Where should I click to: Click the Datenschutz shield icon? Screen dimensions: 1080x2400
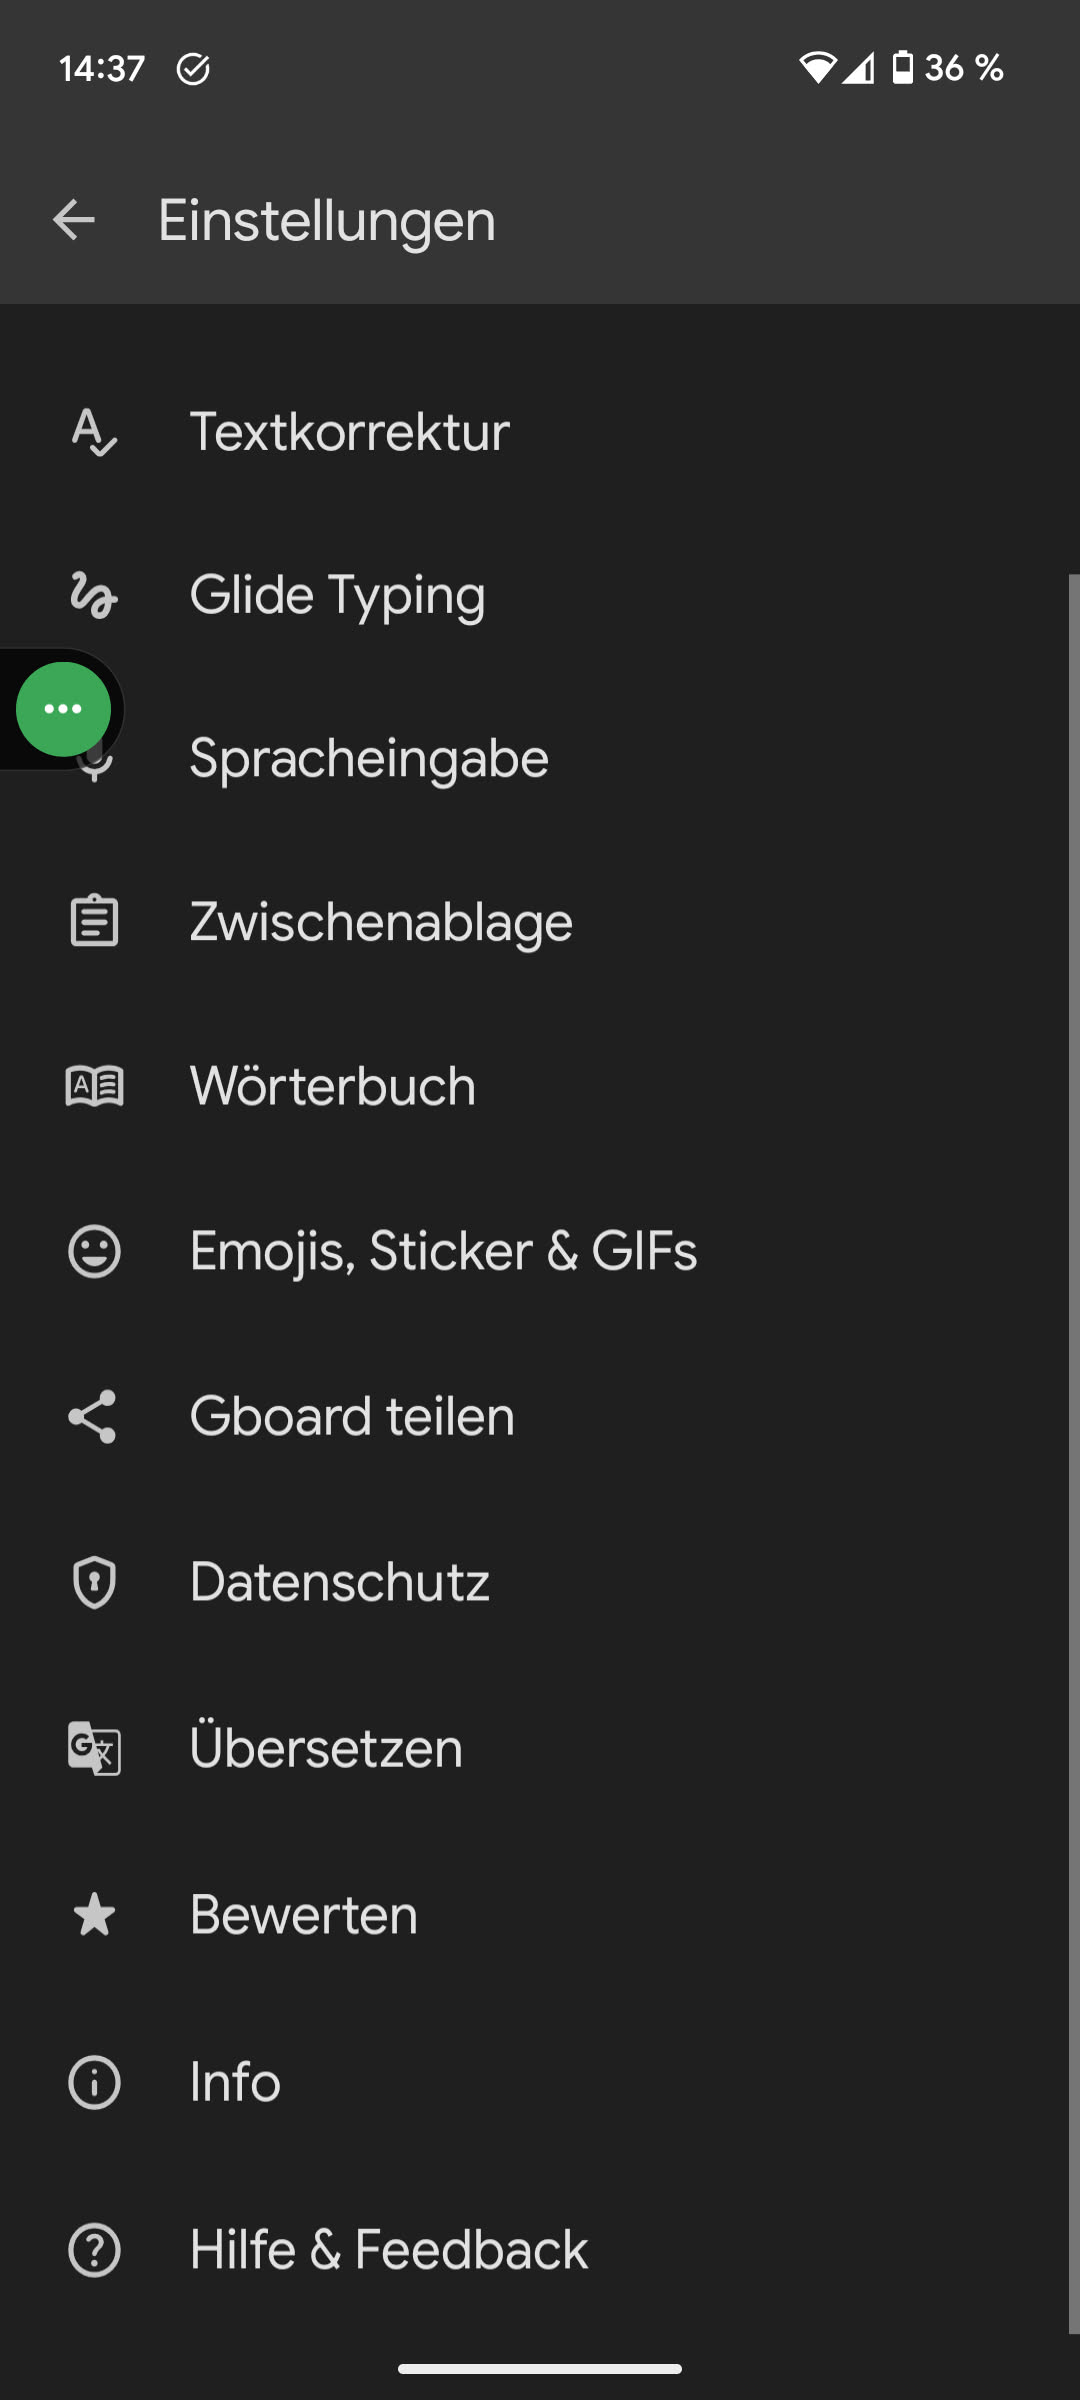click(x=94, y=1582)
